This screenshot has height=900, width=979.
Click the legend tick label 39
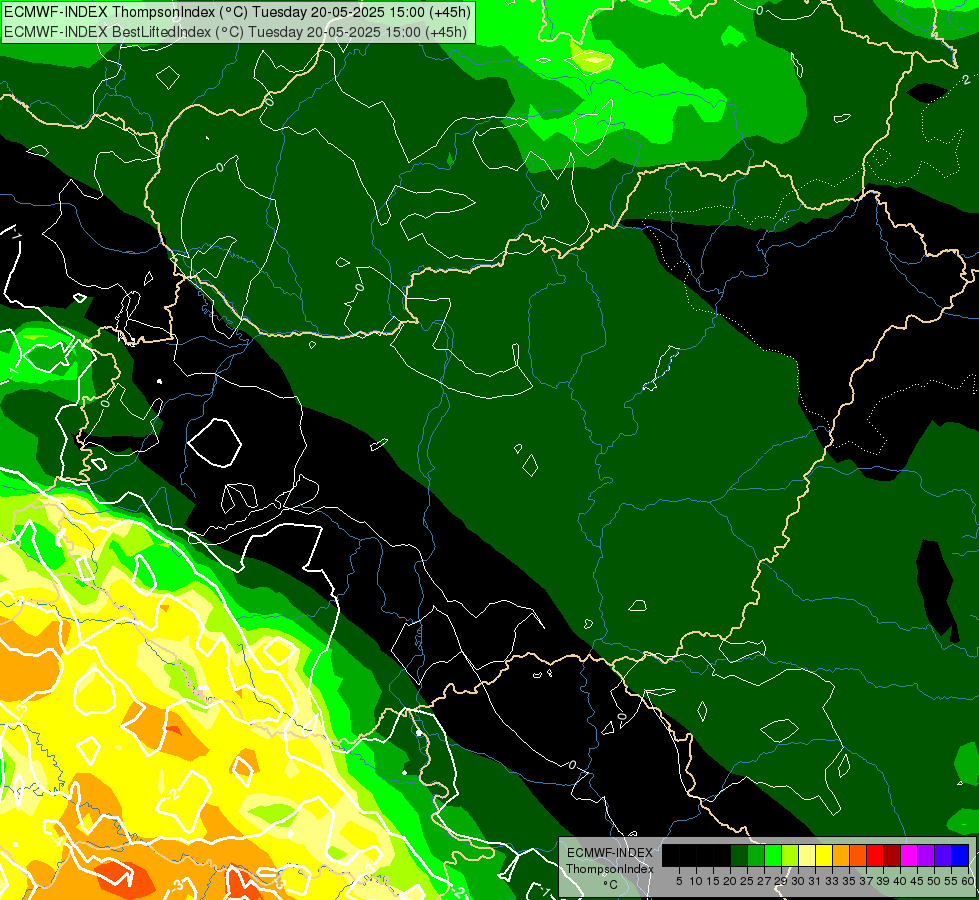pos(883,881)
